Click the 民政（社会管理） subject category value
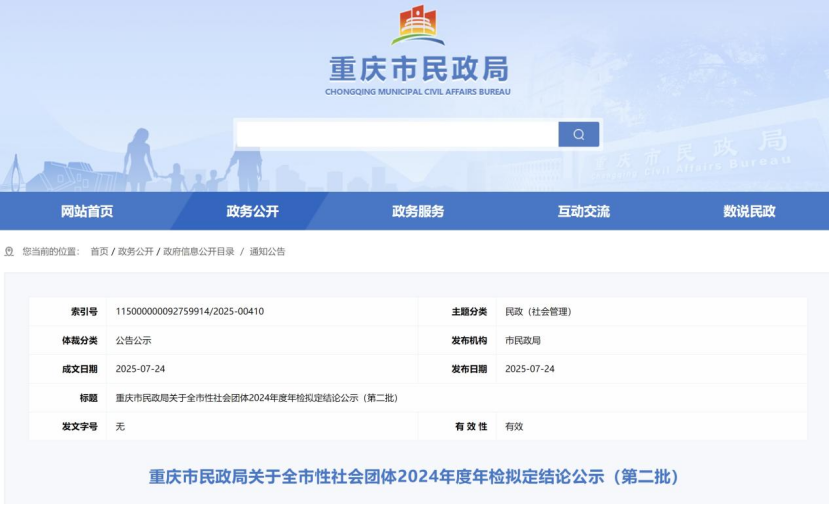 (x=538, y=312)
